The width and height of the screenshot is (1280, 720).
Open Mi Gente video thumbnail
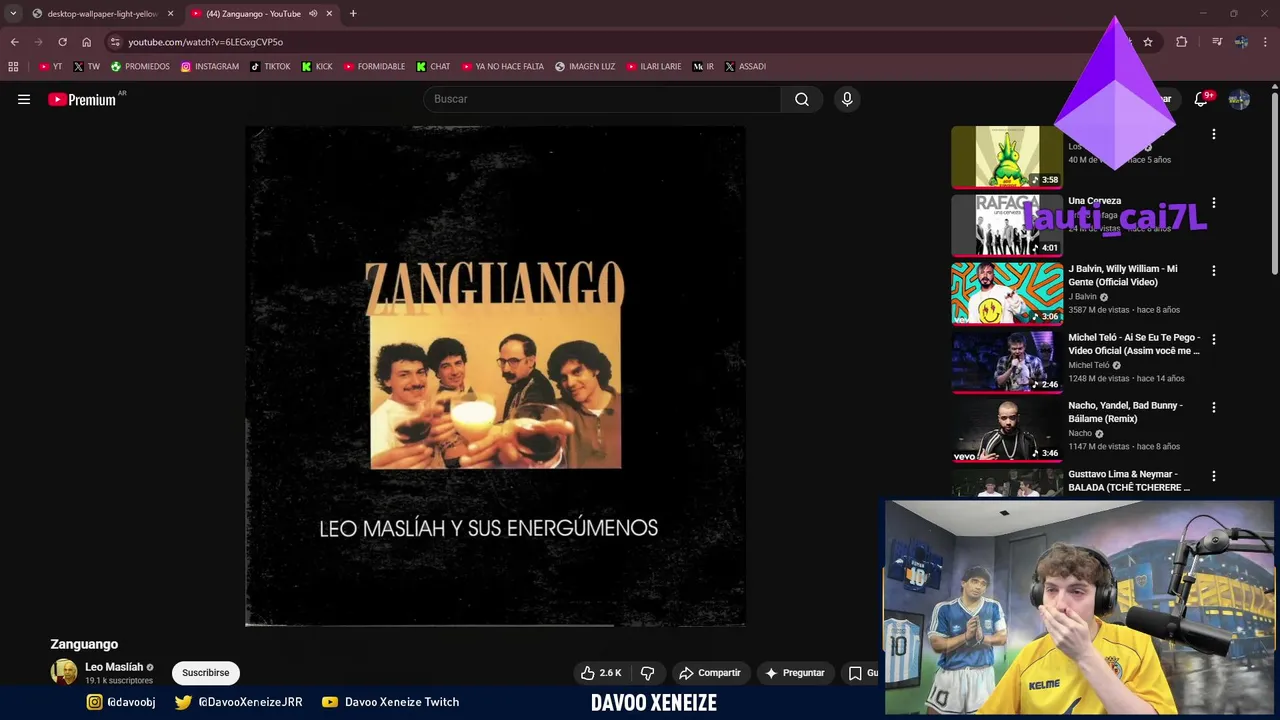click(x=1007, y=293)
